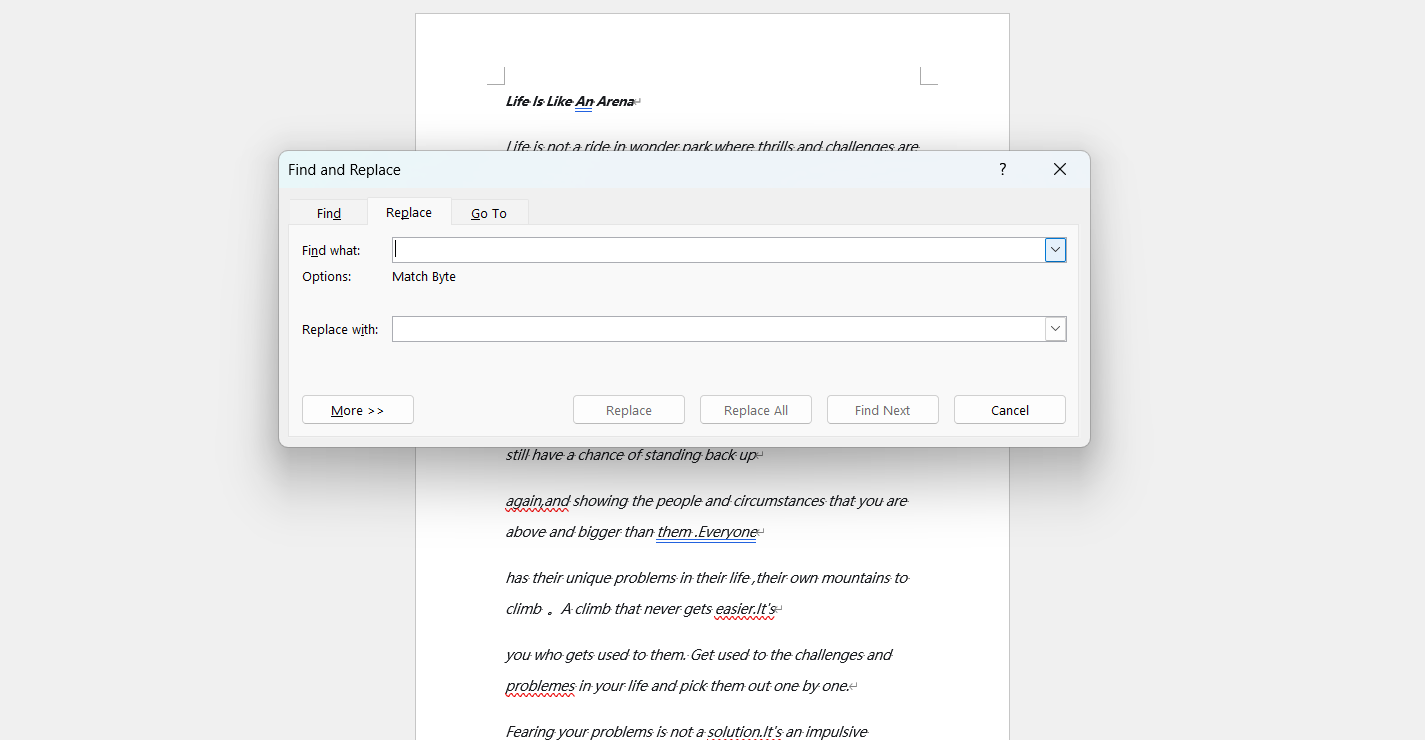This screenshot has height=740, width=1425.
Task: Click the misspelled word problemes
Action: pos(540,686)
